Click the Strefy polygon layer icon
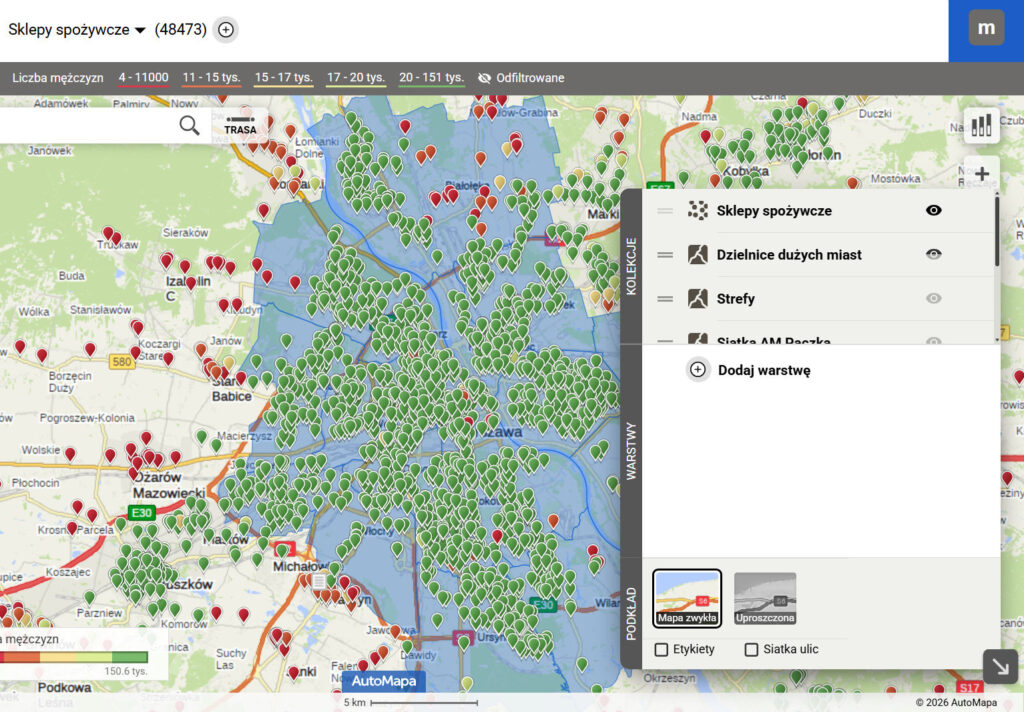 [698, 299]
